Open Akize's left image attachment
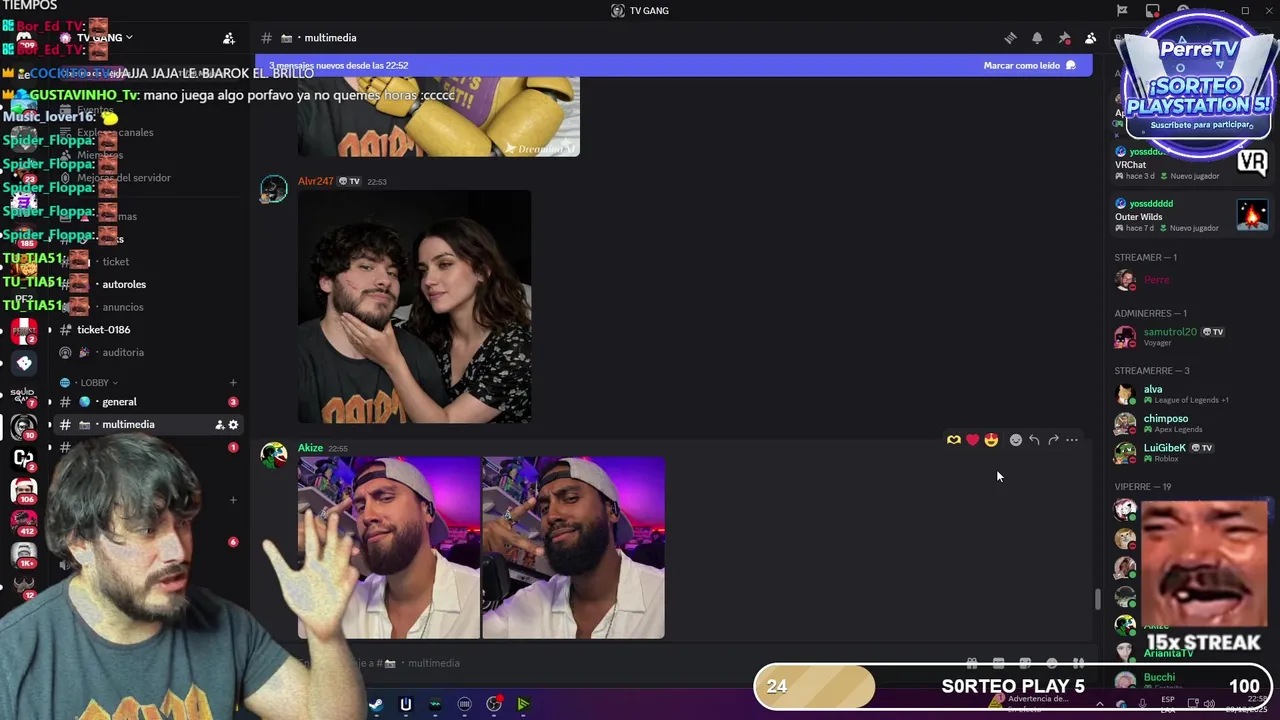Image resolution: width=1280 pixels, height=720 pixels. pos(389,548)
